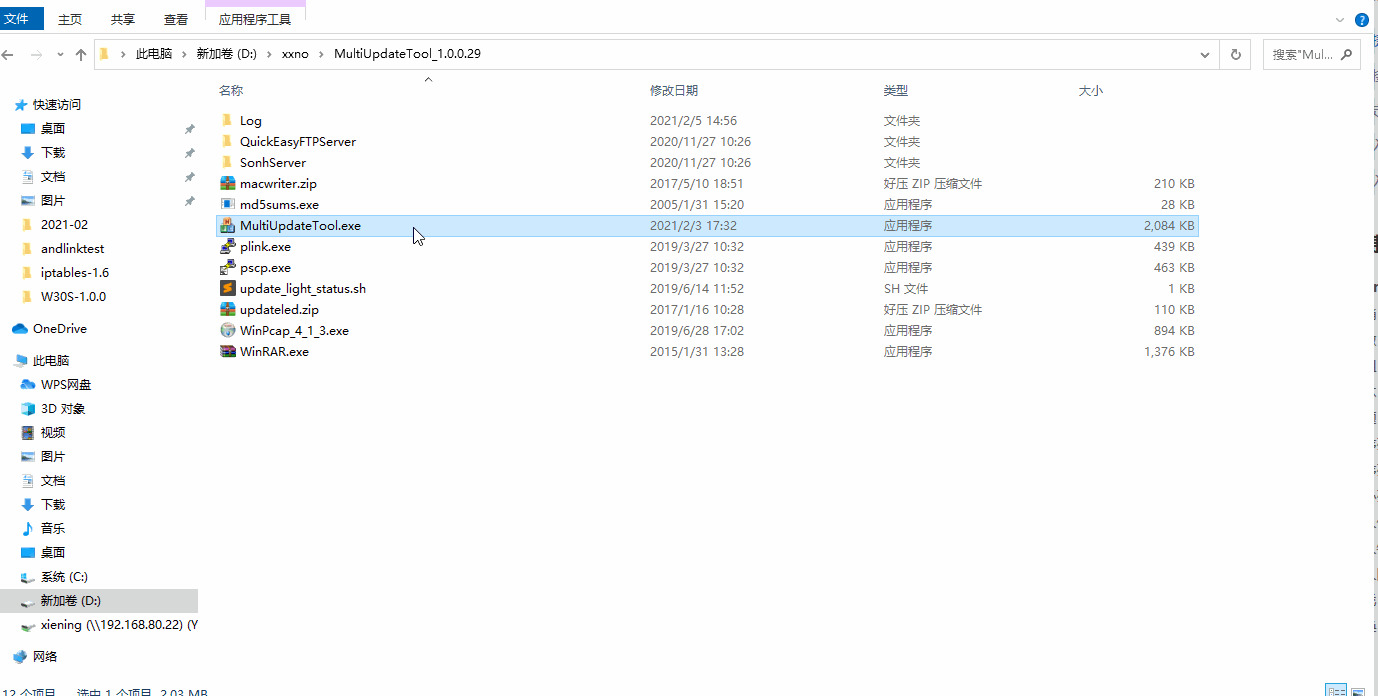Select WinPcap_4_1_3.exe installer icon
Screen dimensions: 1378x696
coord(228,331)
